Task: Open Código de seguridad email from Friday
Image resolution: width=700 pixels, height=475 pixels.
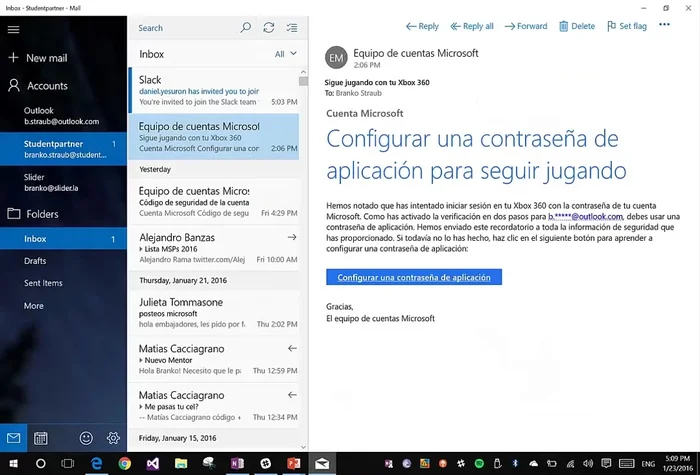Action: point(214,202)
